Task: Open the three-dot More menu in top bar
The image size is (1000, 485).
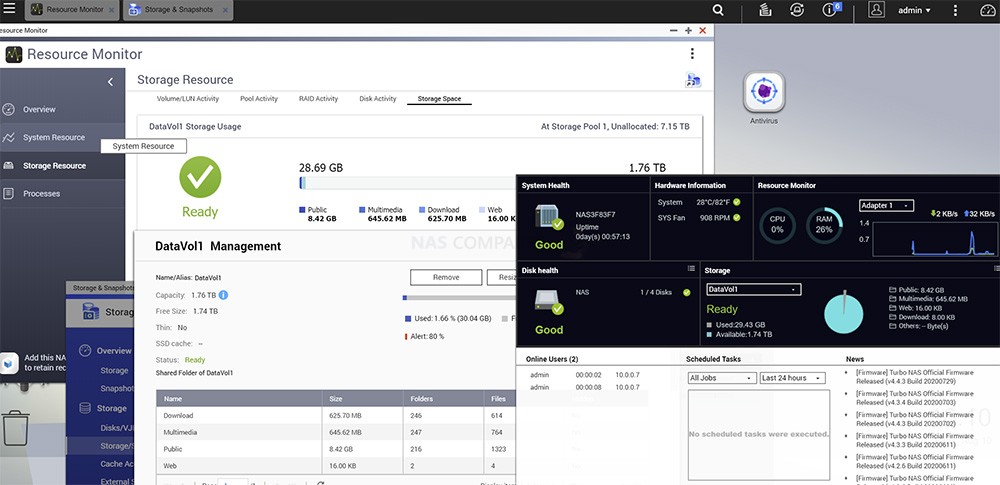Action: [x=955, y=10]
